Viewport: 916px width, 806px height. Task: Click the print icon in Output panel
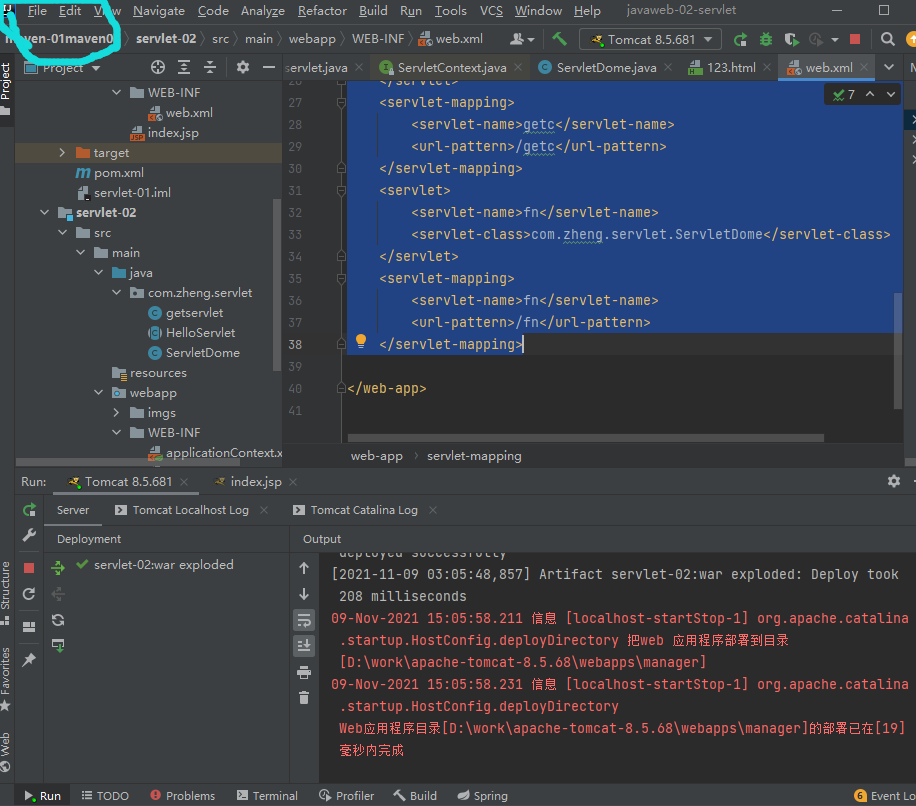click(304, 672)
